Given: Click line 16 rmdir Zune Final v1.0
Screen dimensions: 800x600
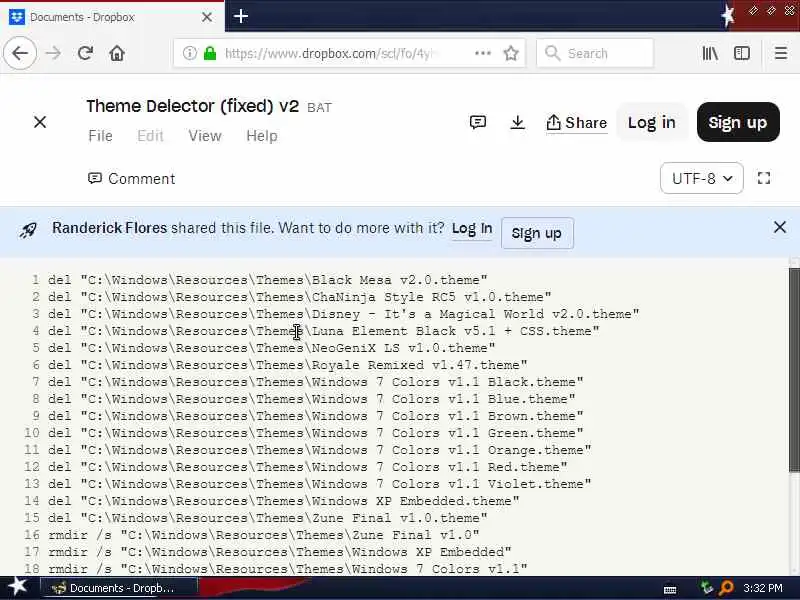Looking at the screenshot, I should (x=263, y=535).
